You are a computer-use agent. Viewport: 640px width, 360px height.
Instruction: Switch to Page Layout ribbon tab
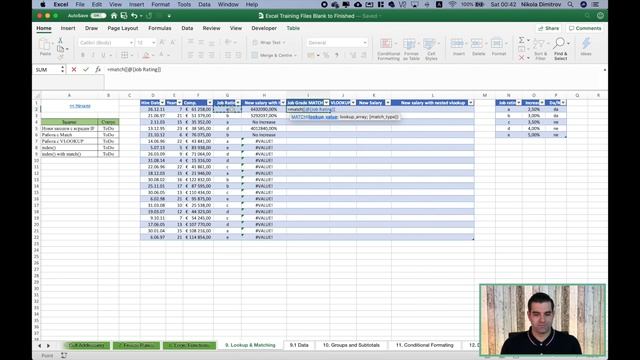[x=123, y=28]
